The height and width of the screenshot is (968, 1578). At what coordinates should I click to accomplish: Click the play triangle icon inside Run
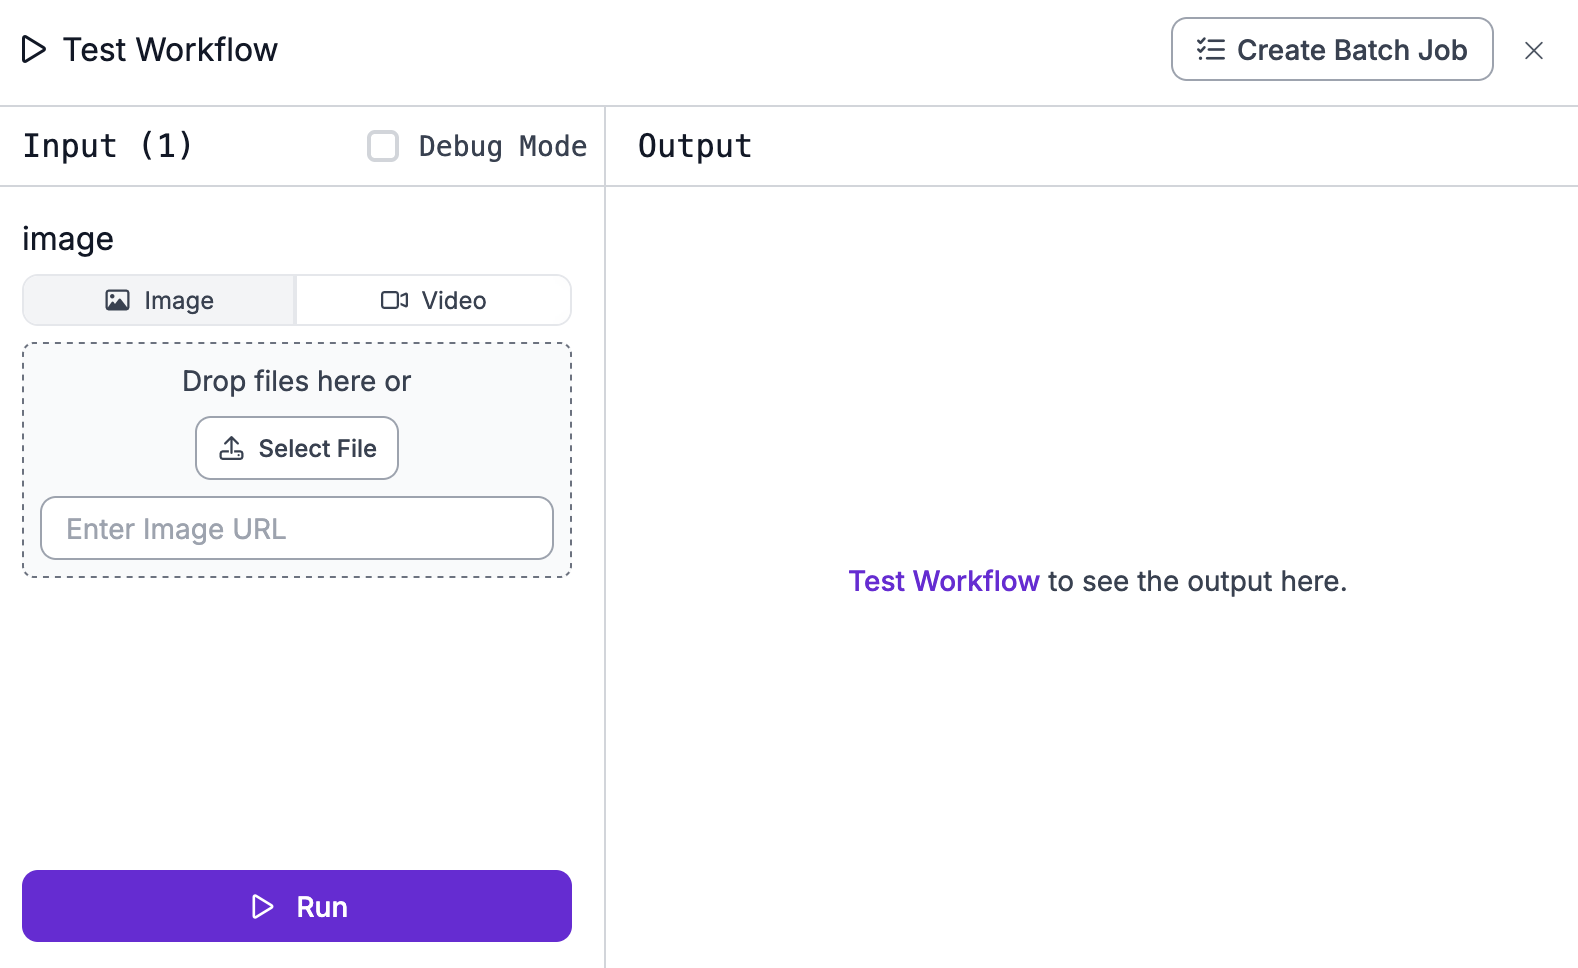(x=262, y=907)
